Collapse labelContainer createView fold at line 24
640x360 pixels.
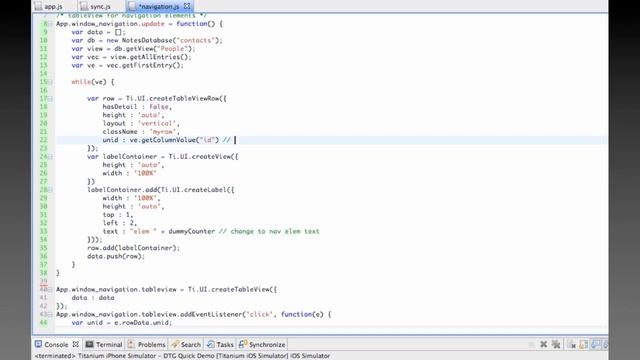50,157
